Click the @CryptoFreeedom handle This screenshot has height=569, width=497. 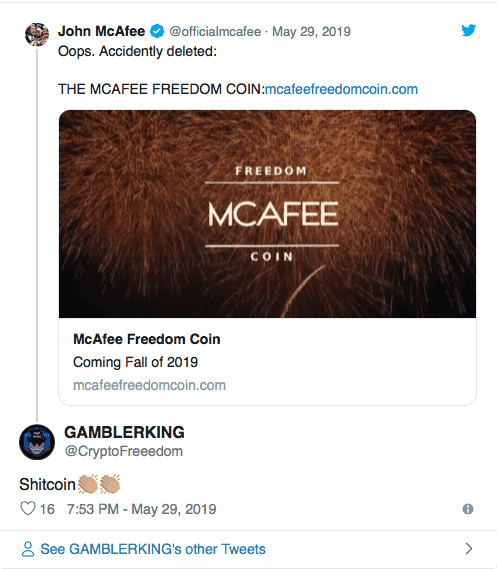(124, 451)
